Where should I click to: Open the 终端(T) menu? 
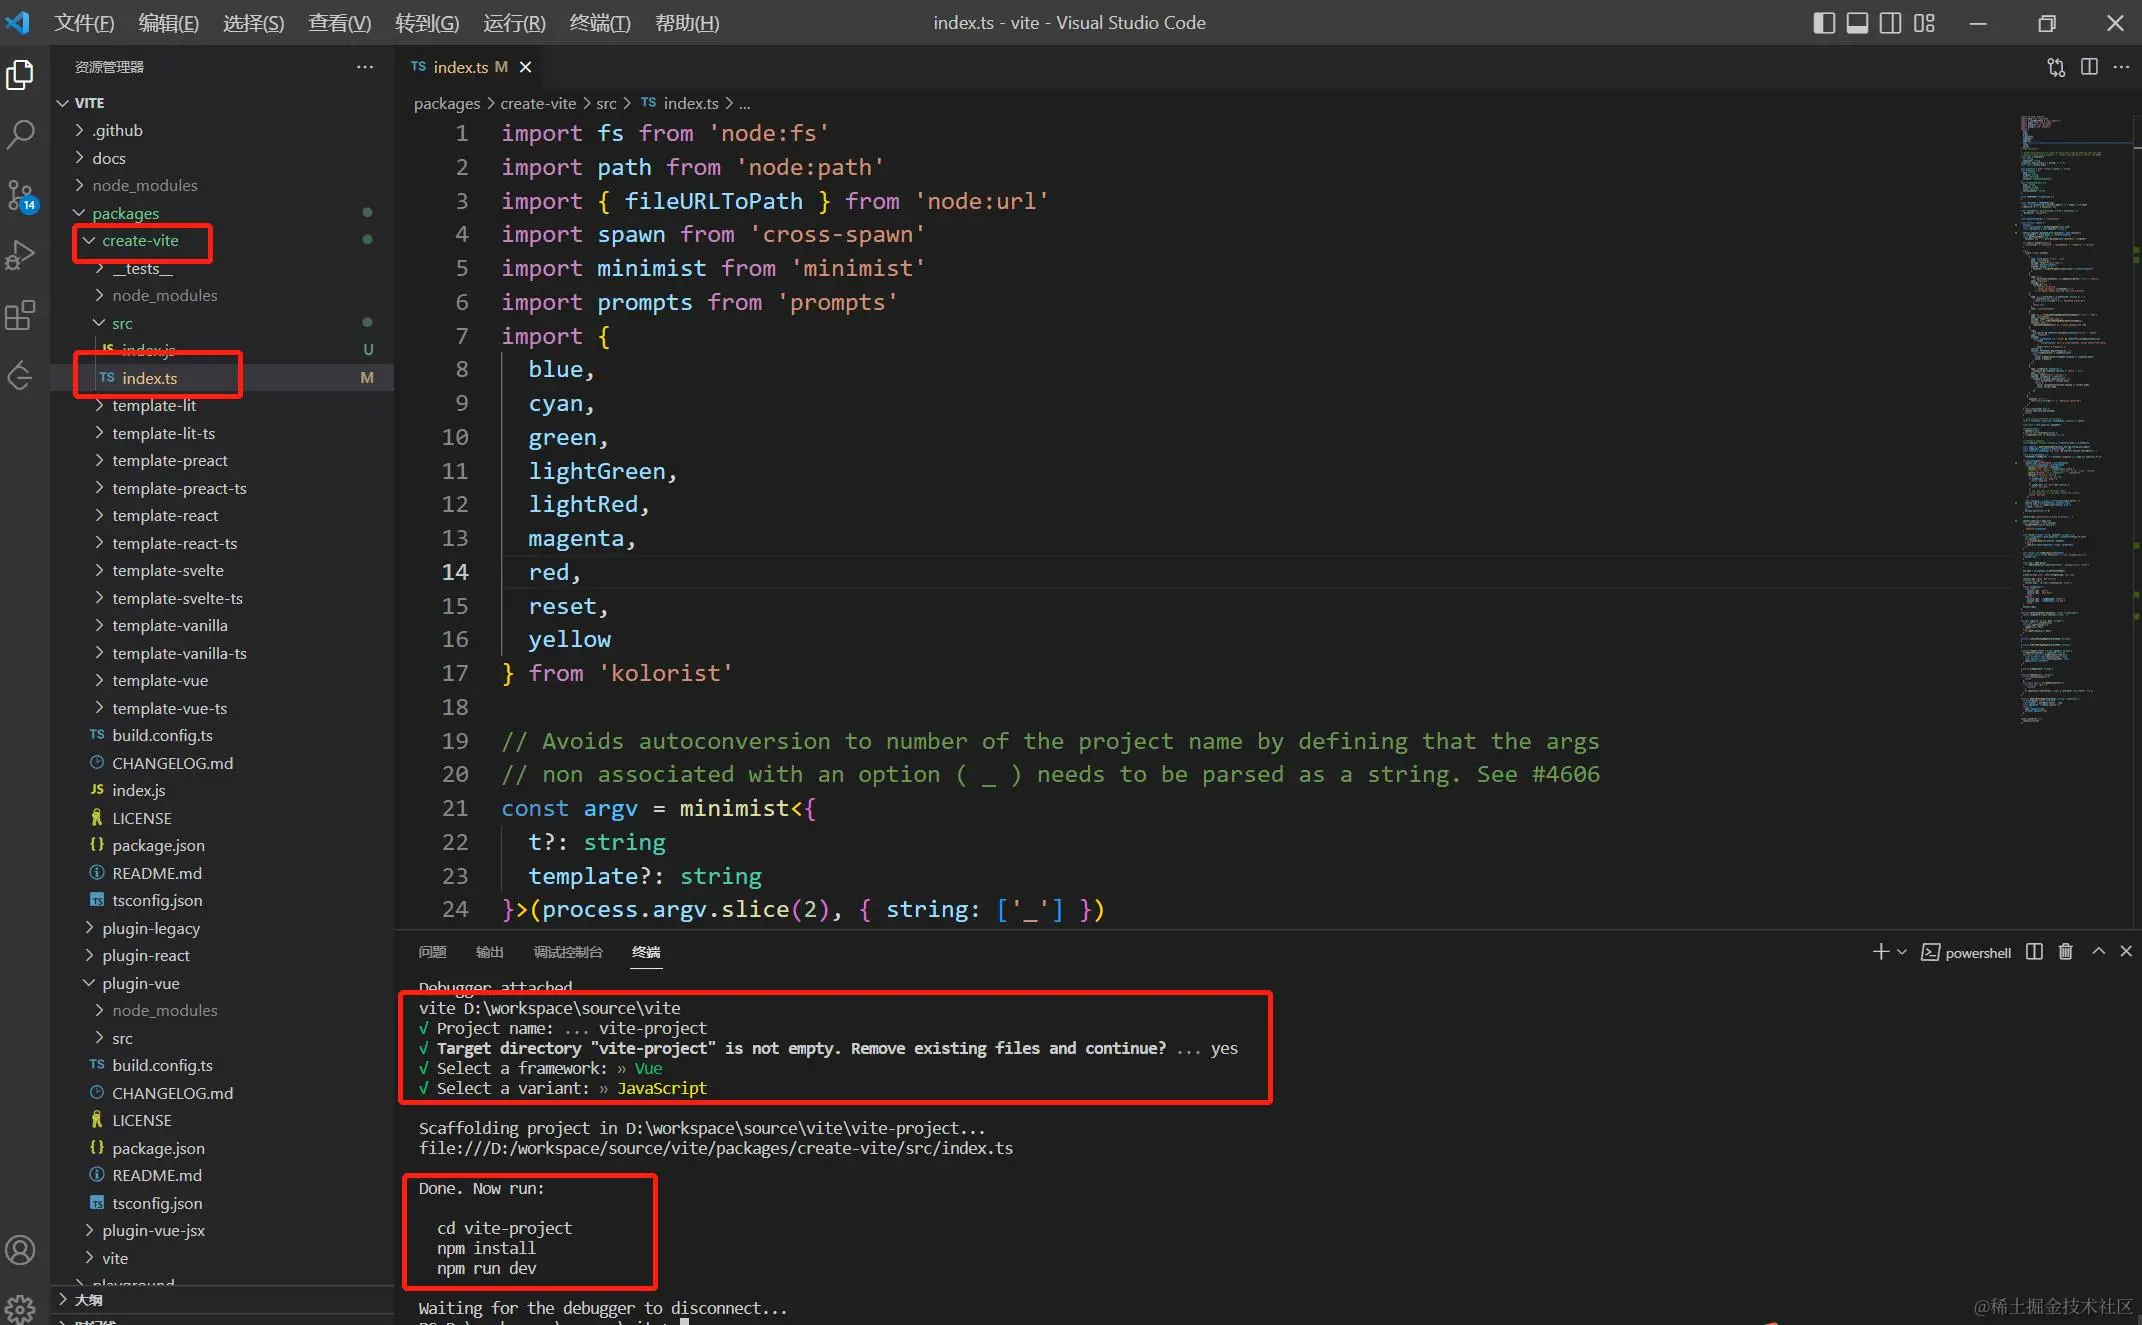pyautogui.click(x=599, y=23)
